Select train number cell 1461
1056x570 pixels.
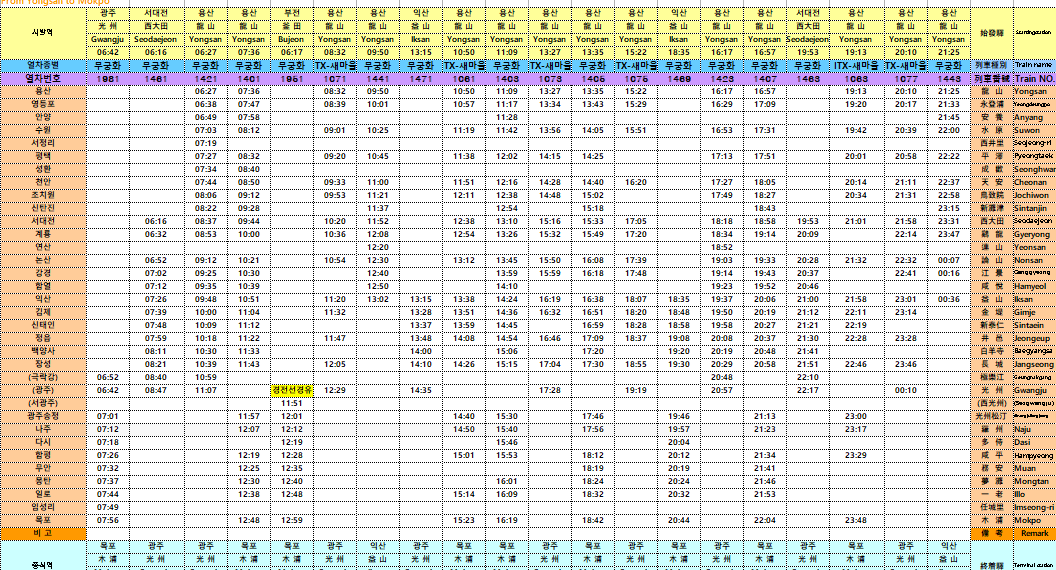tap(156, 79)
